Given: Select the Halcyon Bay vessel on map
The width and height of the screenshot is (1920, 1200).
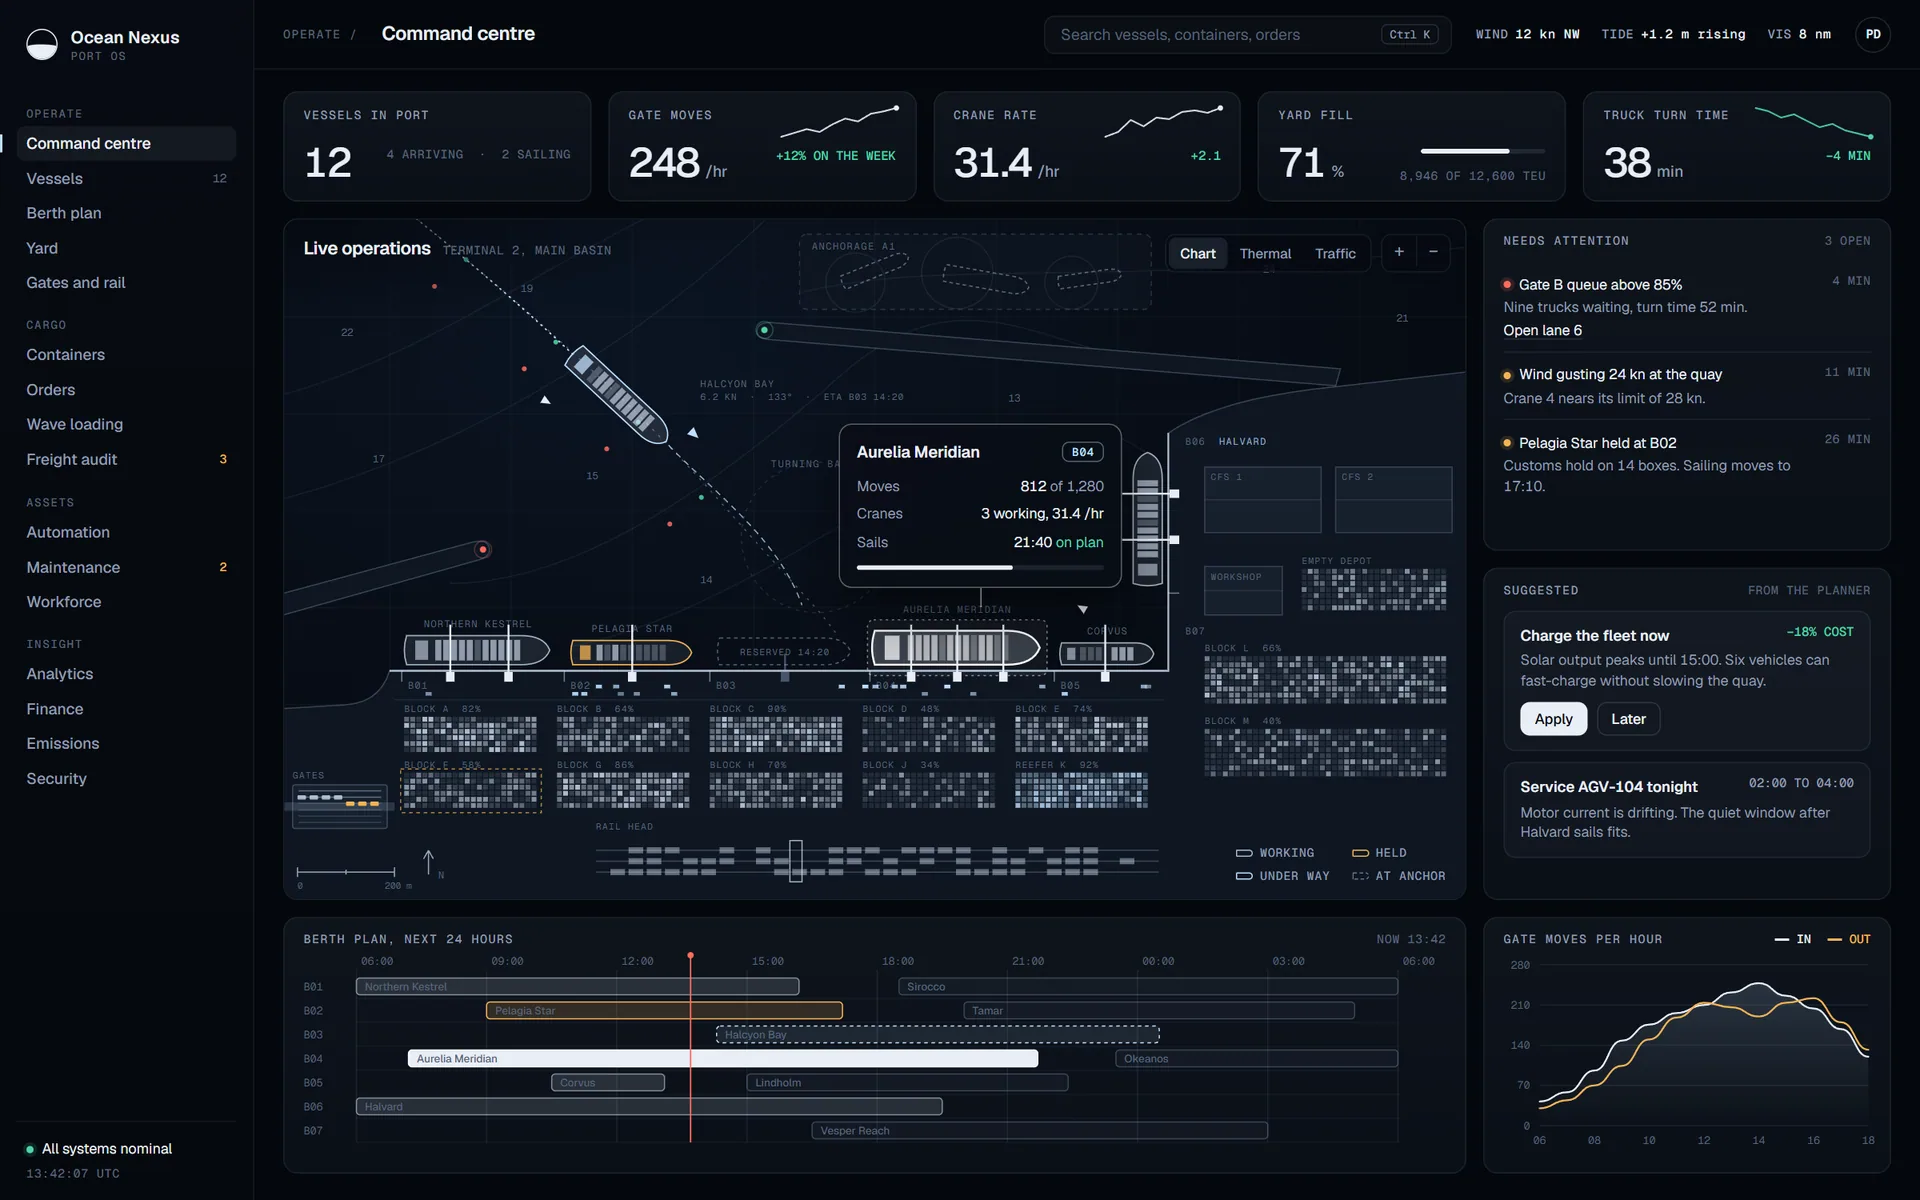Looking at the screenshot, I should click(616, 395).
